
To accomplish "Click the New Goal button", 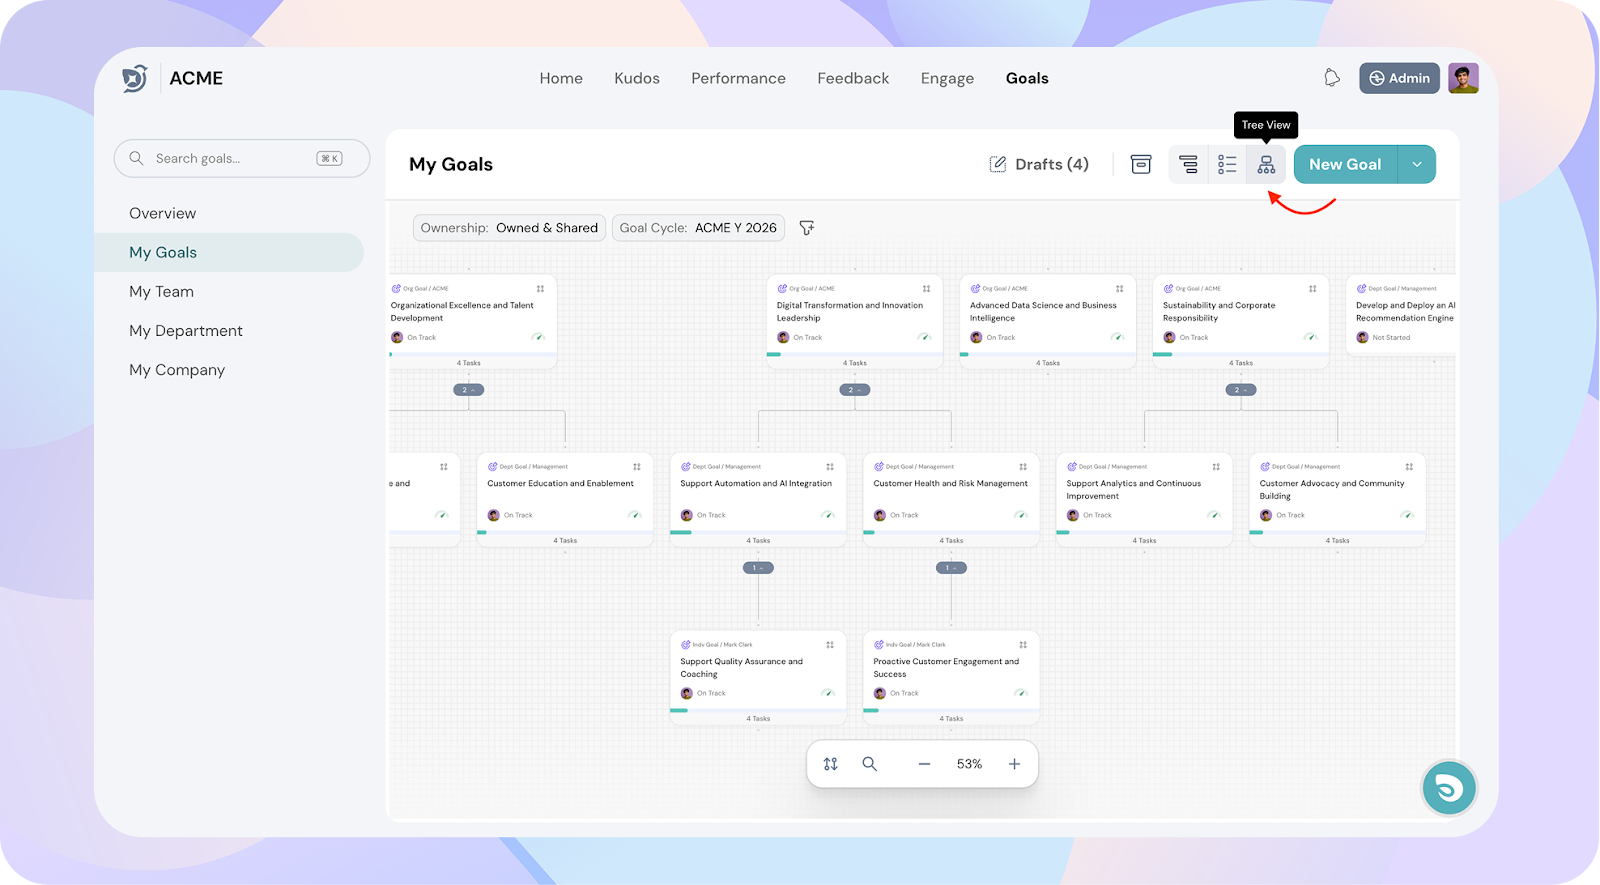I will tap(1345, 164).
